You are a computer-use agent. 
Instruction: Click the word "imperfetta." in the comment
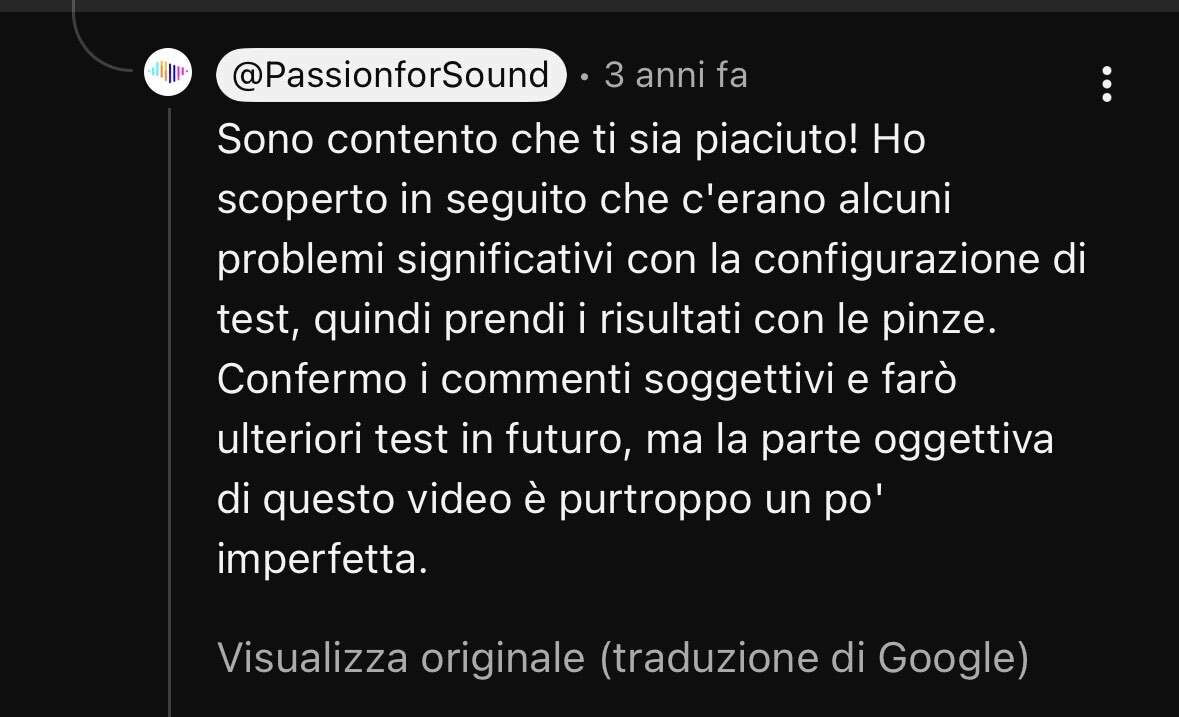click(x=322, y=561)
